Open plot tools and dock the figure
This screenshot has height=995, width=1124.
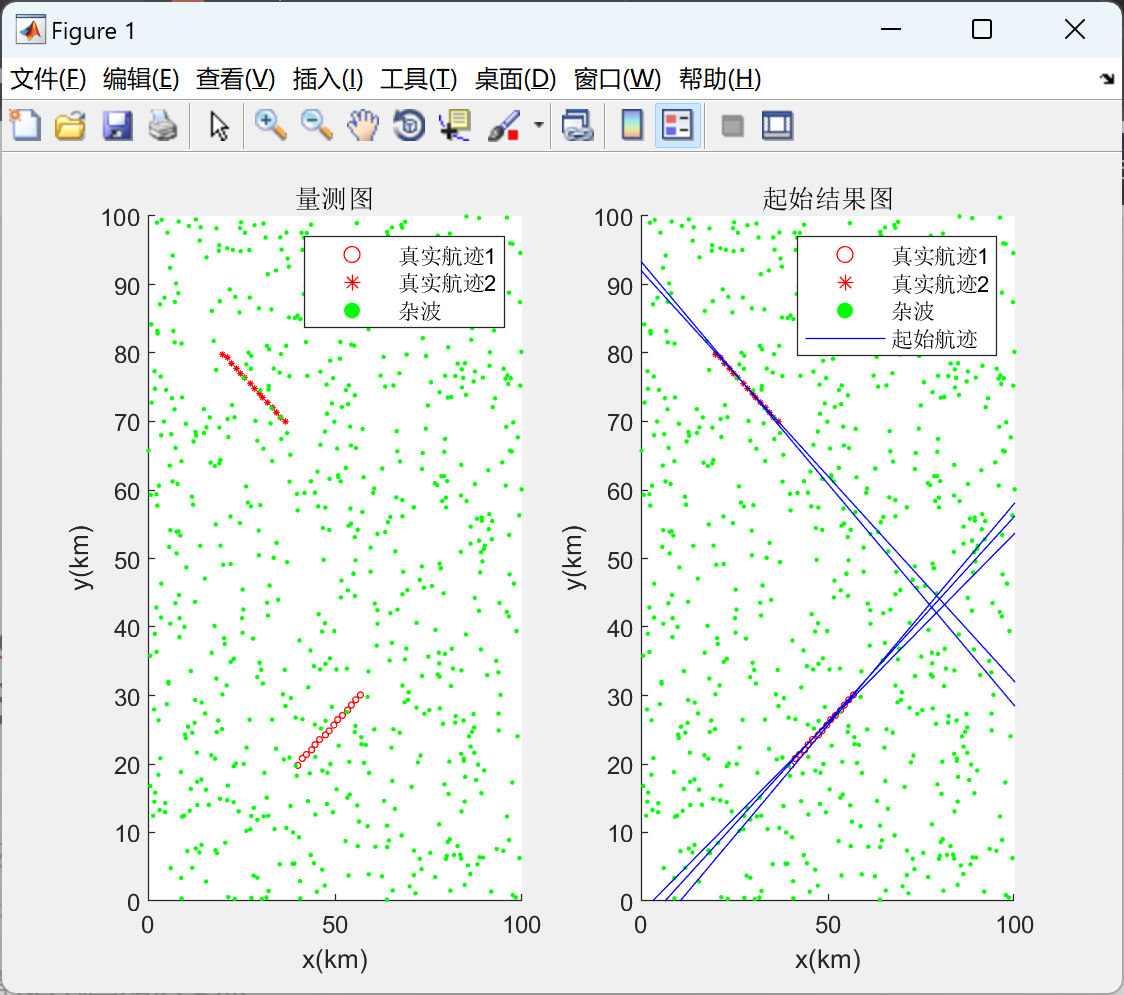click(778, 125)
